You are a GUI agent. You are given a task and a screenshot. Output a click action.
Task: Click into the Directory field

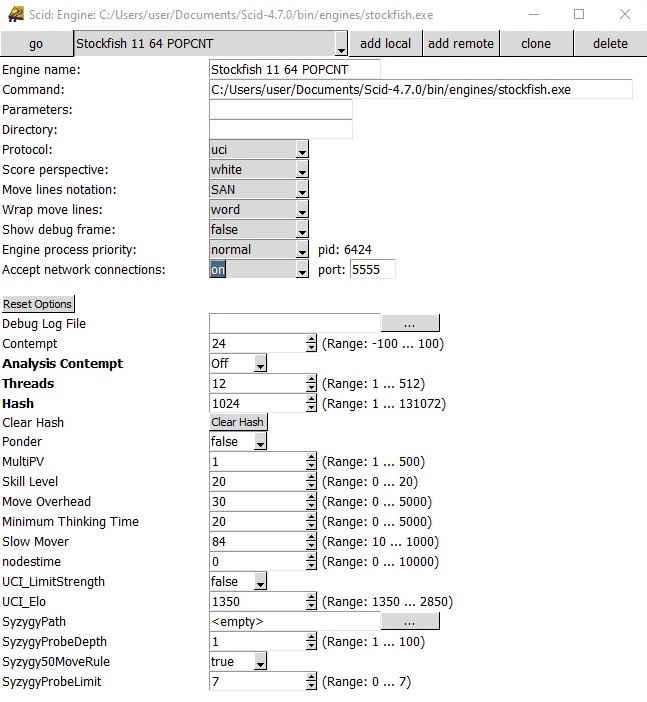[x=281, y=129]
